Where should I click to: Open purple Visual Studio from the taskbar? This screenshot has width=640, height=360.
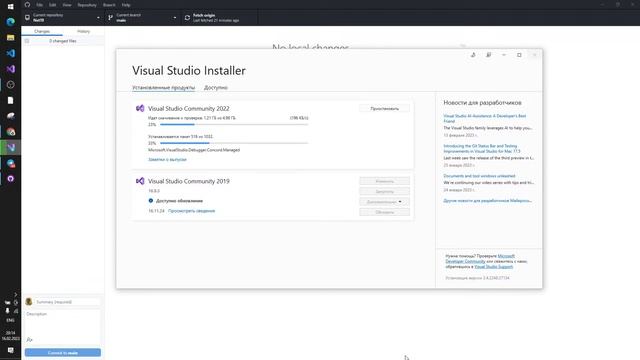[11, 69]
